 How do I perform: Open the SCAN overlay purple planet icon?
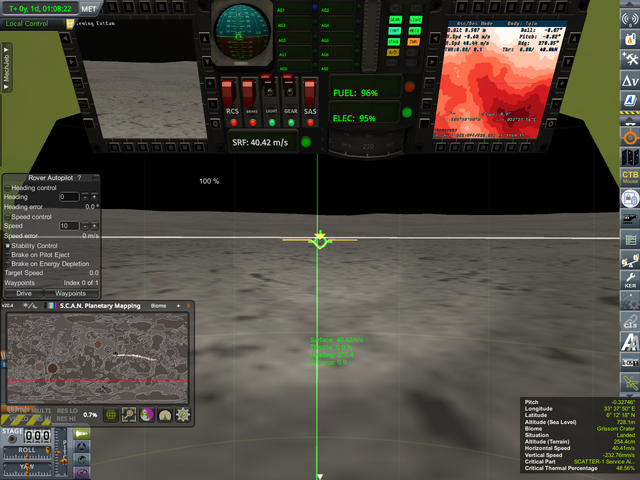click(x=147, y=415)
